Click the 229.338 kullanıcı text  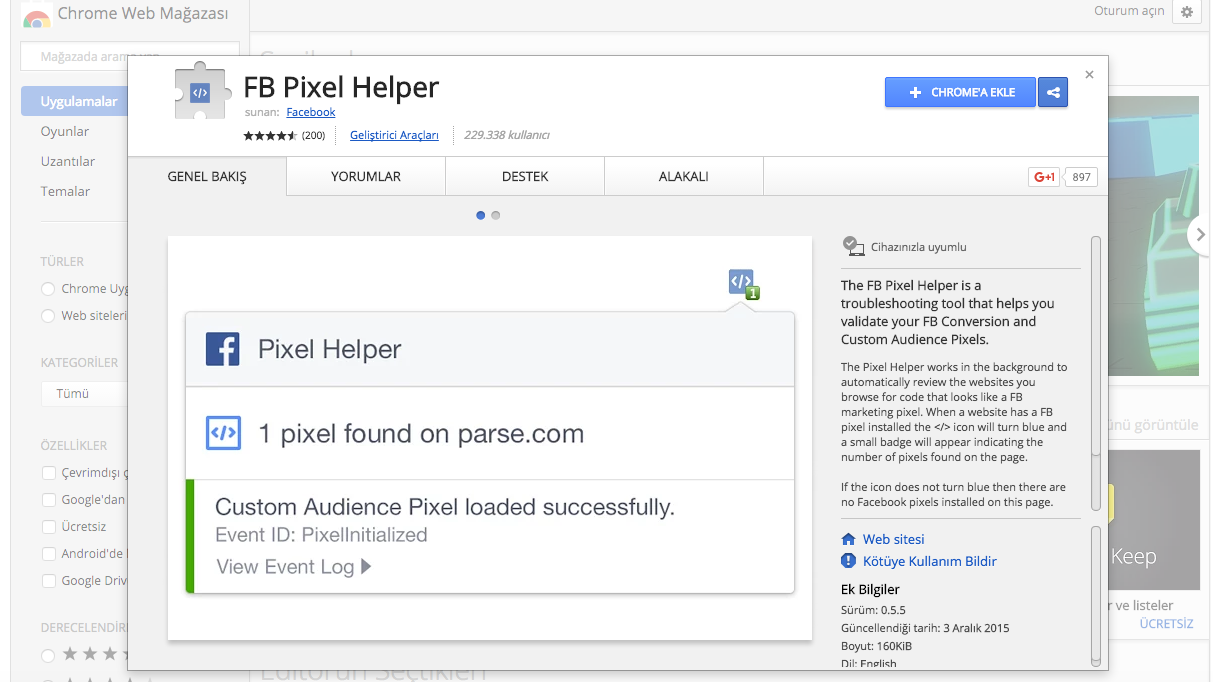click(x=507, y=135)
